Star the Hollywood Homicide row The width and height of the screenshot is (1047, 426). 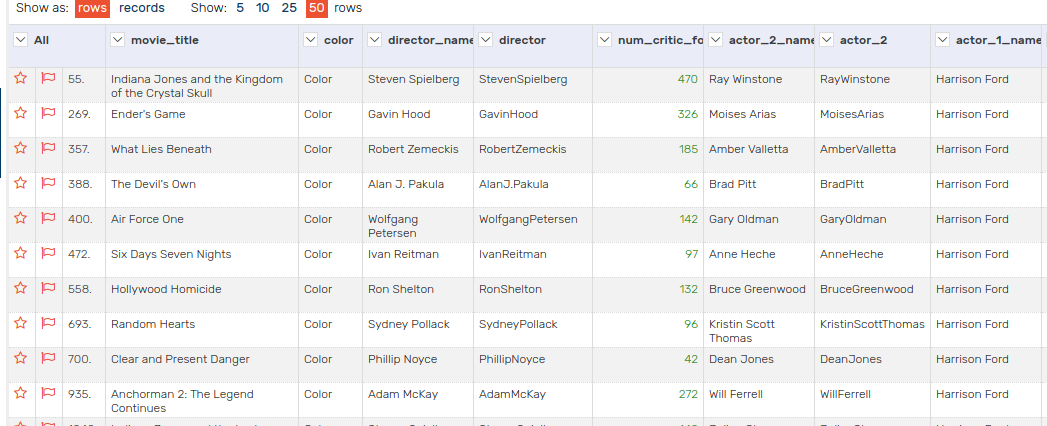(20, 288)
